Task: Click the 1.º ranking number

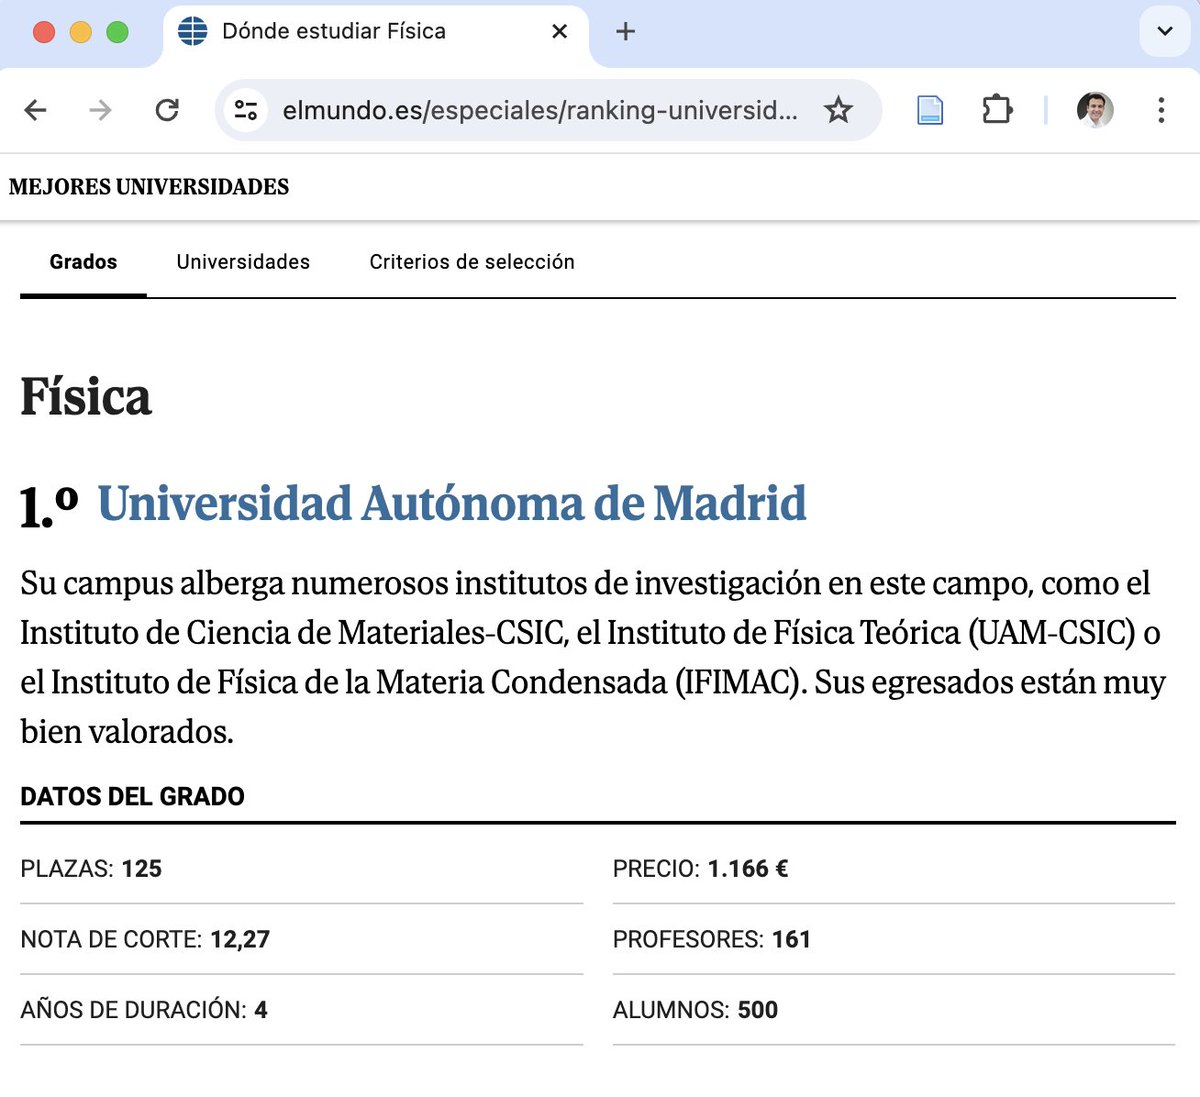Action: pos(49,506)
